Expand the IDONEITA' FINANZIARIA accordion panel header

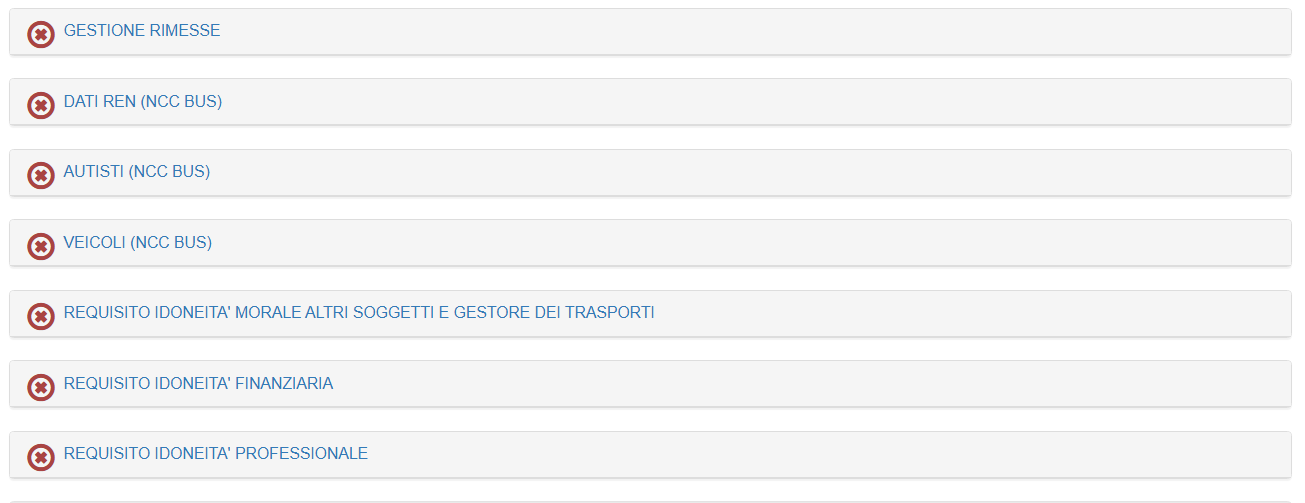pyautogui.click(x=800, y=384)
